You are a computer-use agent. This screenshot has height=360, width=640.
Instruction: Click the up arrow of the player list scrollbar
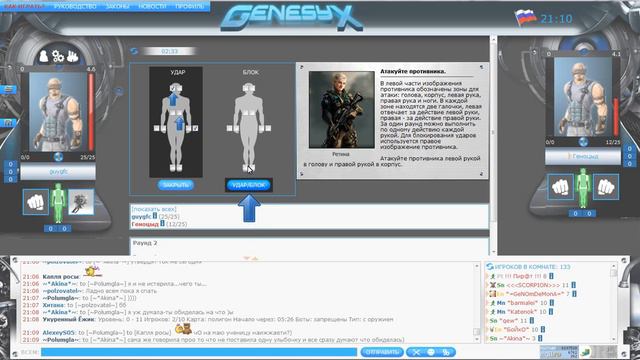coord(613,267)
